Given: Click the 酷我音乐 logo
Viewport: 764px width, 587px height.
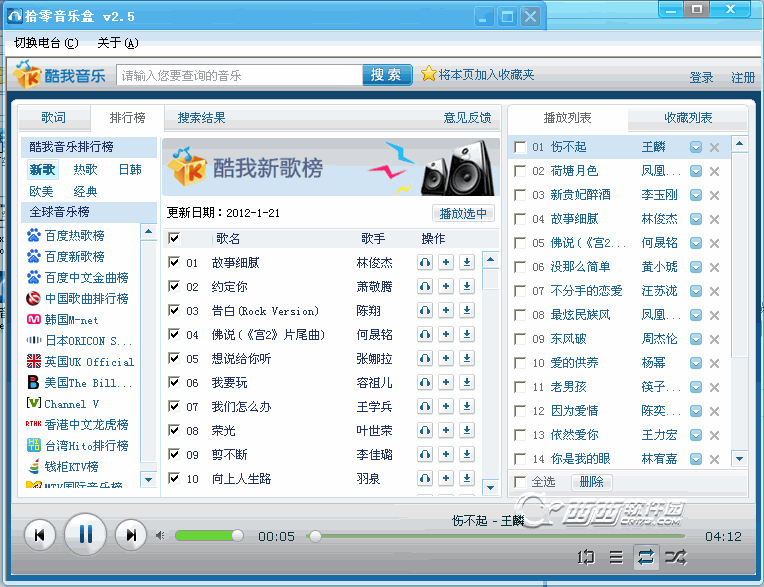Looking at the screenshot, I should 59,75.
